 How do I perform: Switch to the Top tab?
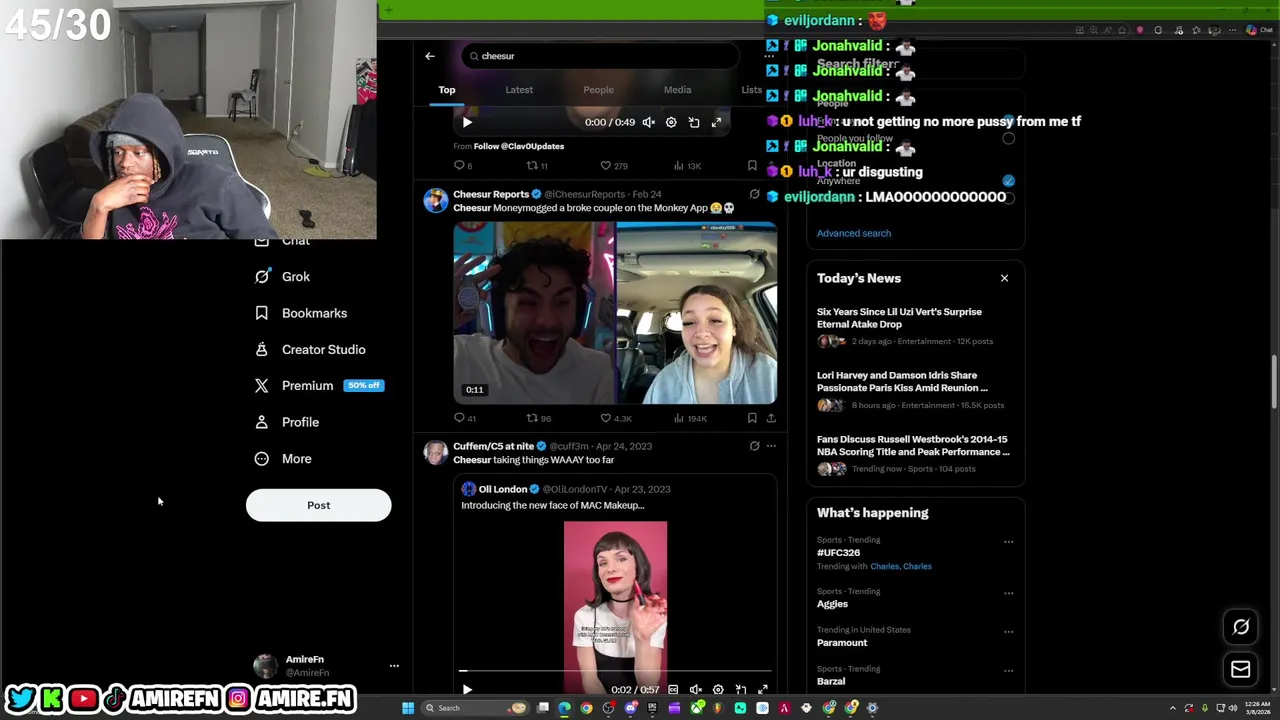click(447, 90)
